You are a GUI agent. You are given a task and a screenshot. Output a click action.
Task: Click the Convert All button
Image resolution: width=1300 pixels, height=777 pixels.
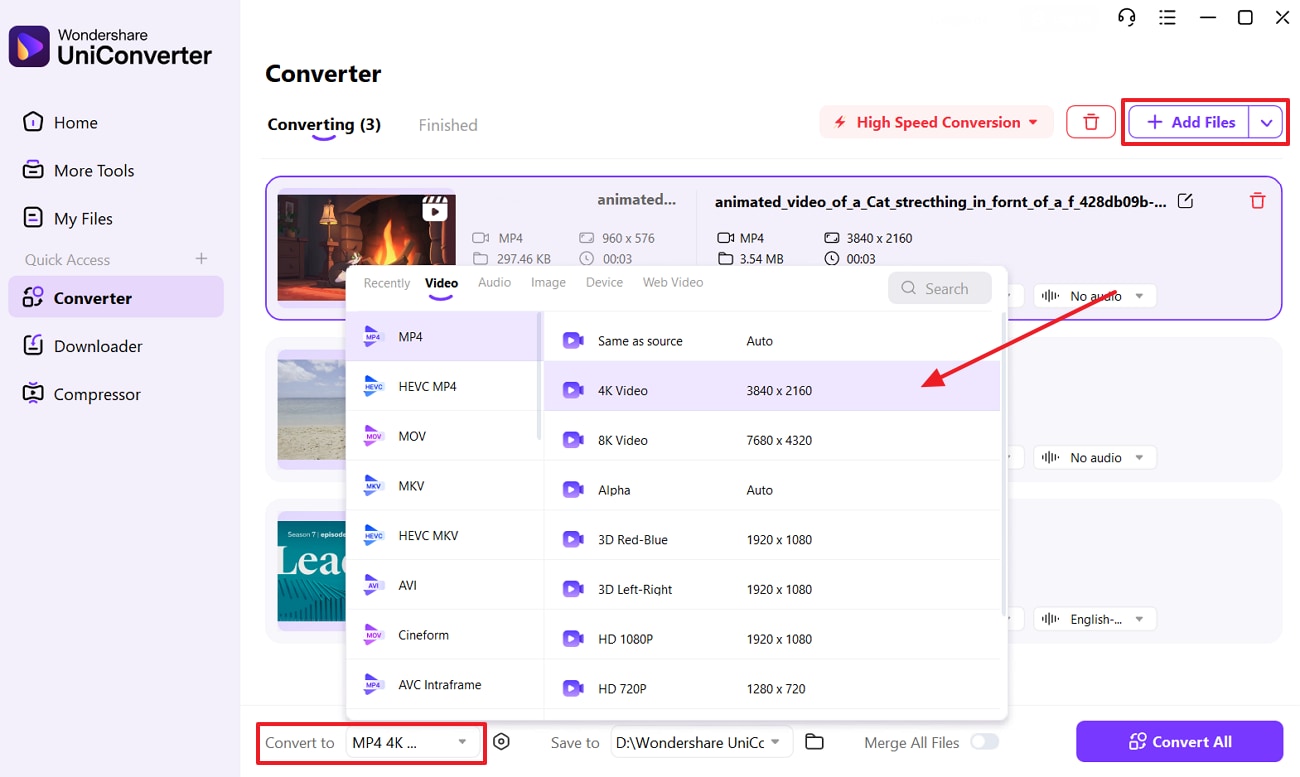click(1179, 742)
